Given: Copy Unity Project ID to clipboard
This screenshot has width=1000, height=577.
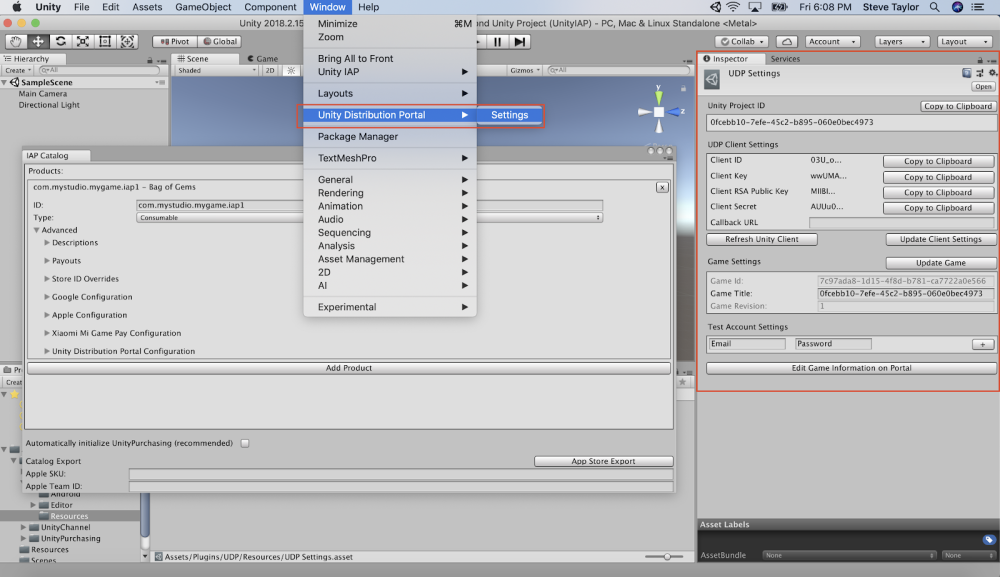Looking at the screenshot, I should point(957,106).
